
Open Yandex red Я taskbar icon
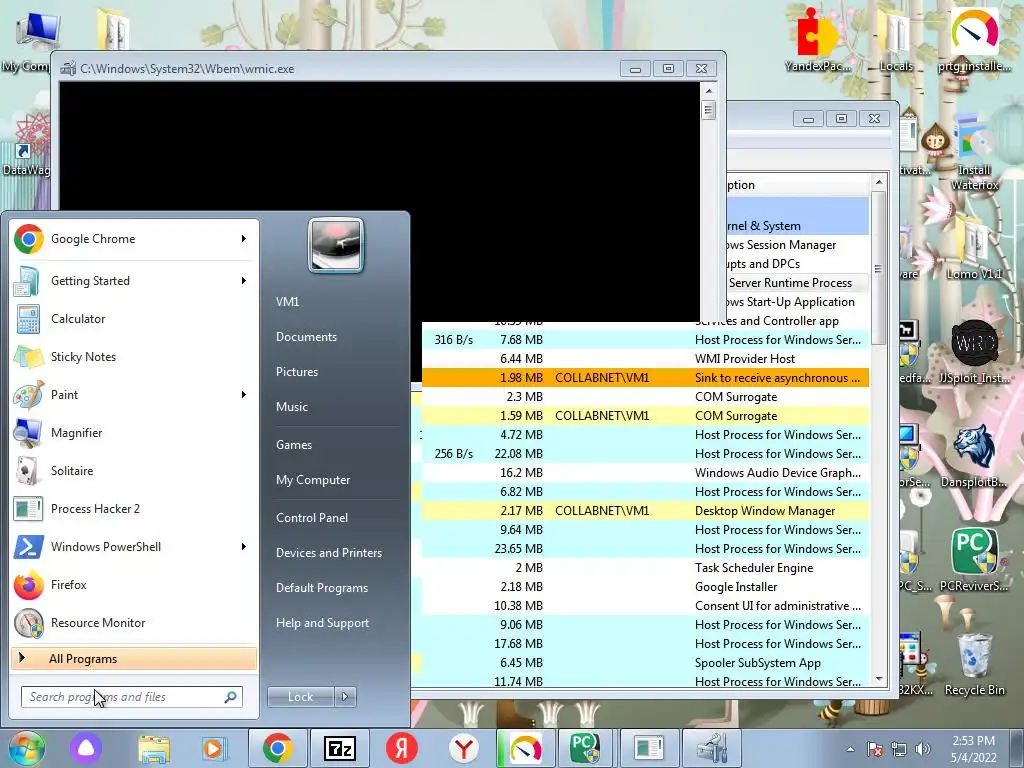402,748
